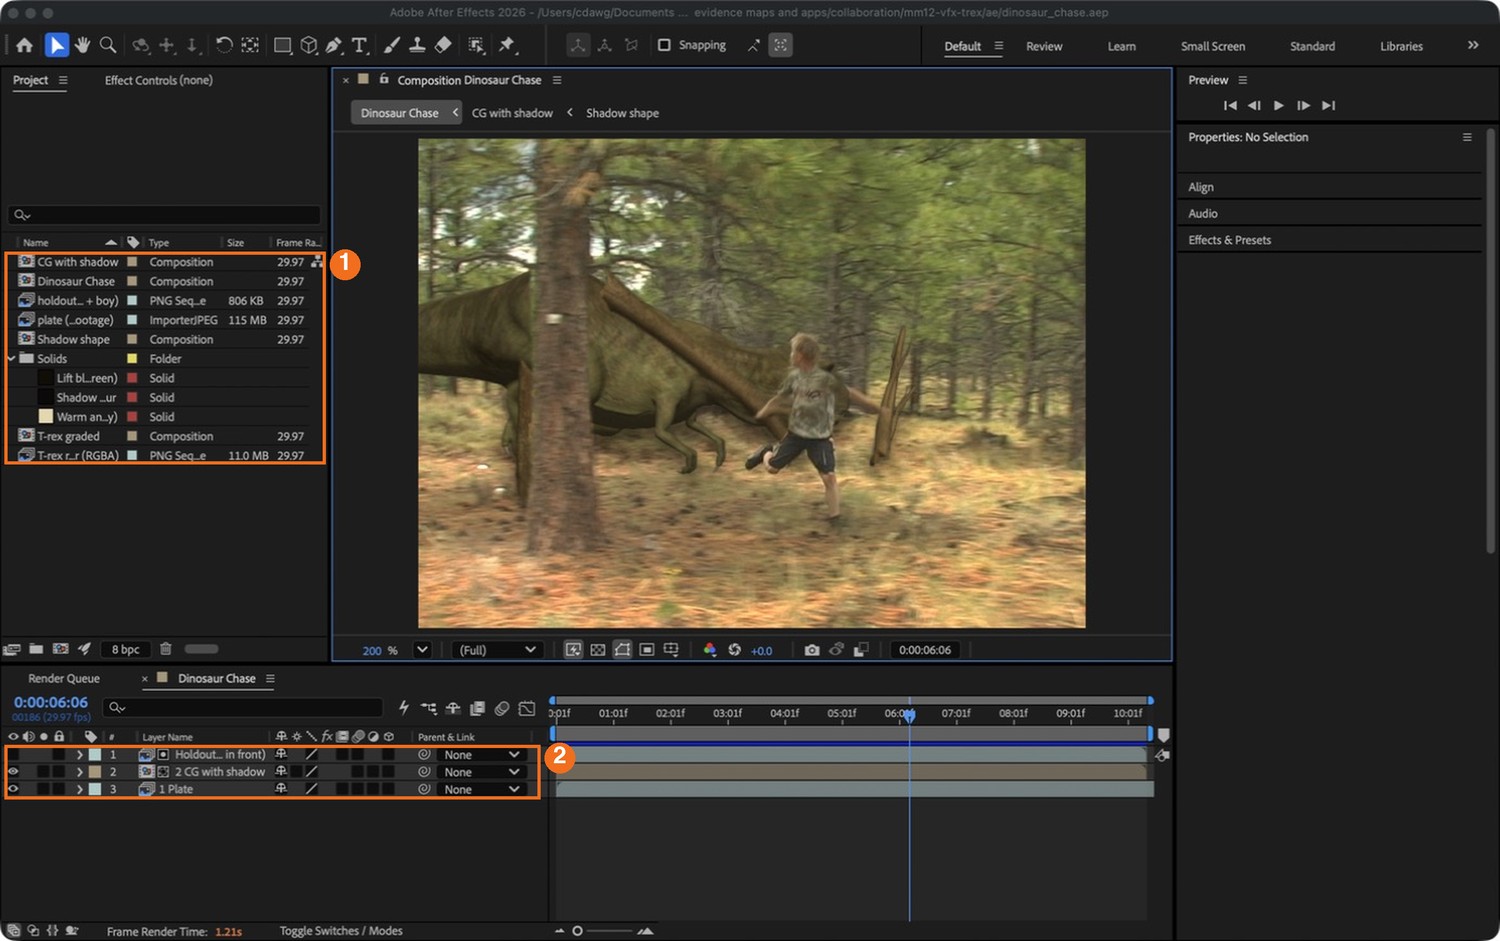Click the 8 bpc color depth button
The image size is (1500, 941).
(126, 649)
